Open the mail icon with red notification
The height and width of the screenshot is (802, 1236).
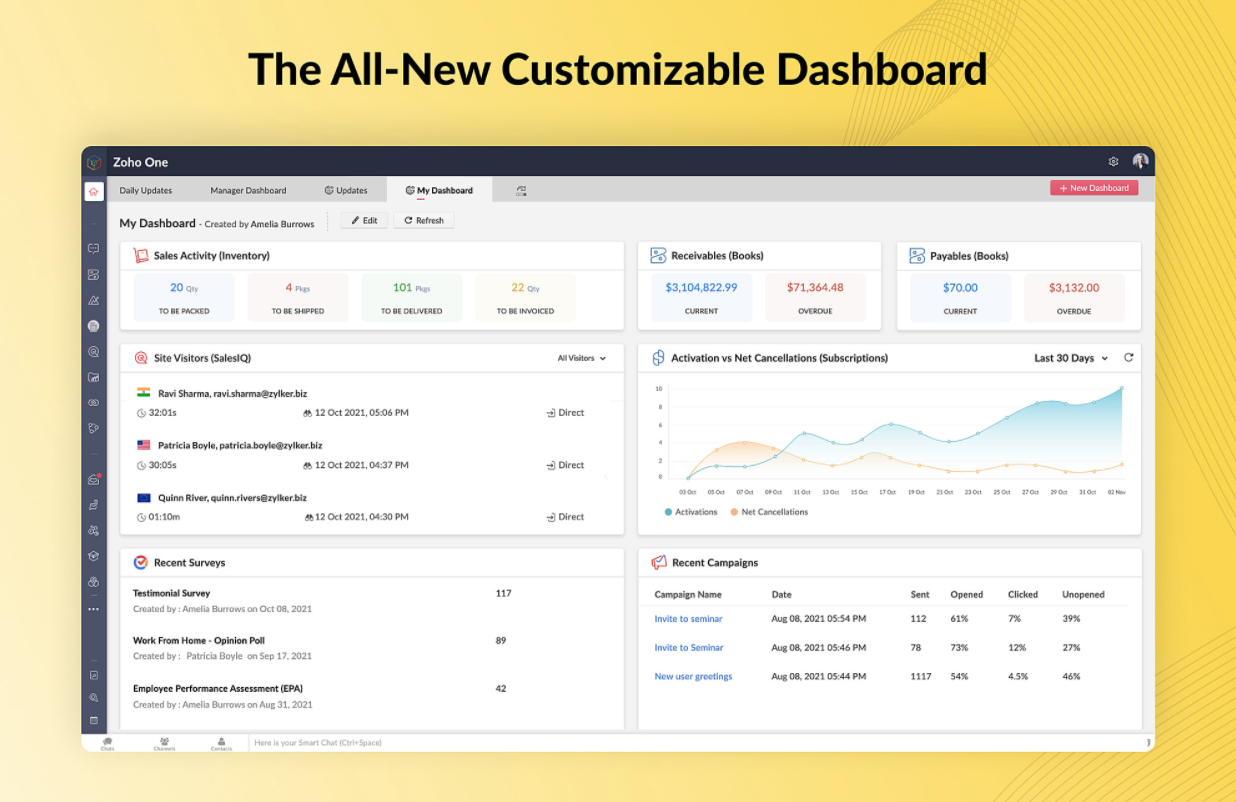click(x=94, y=480)
